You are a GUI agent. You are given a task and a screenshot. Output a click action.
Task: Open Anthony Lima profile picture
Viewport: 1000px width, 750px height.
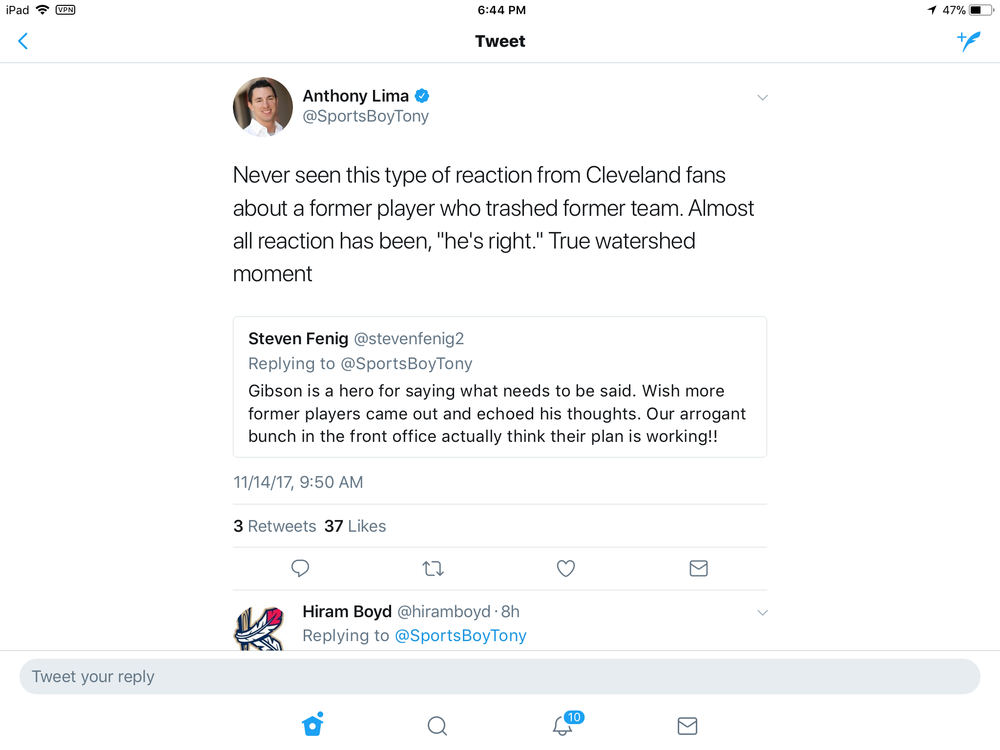(x=263, y=107)
